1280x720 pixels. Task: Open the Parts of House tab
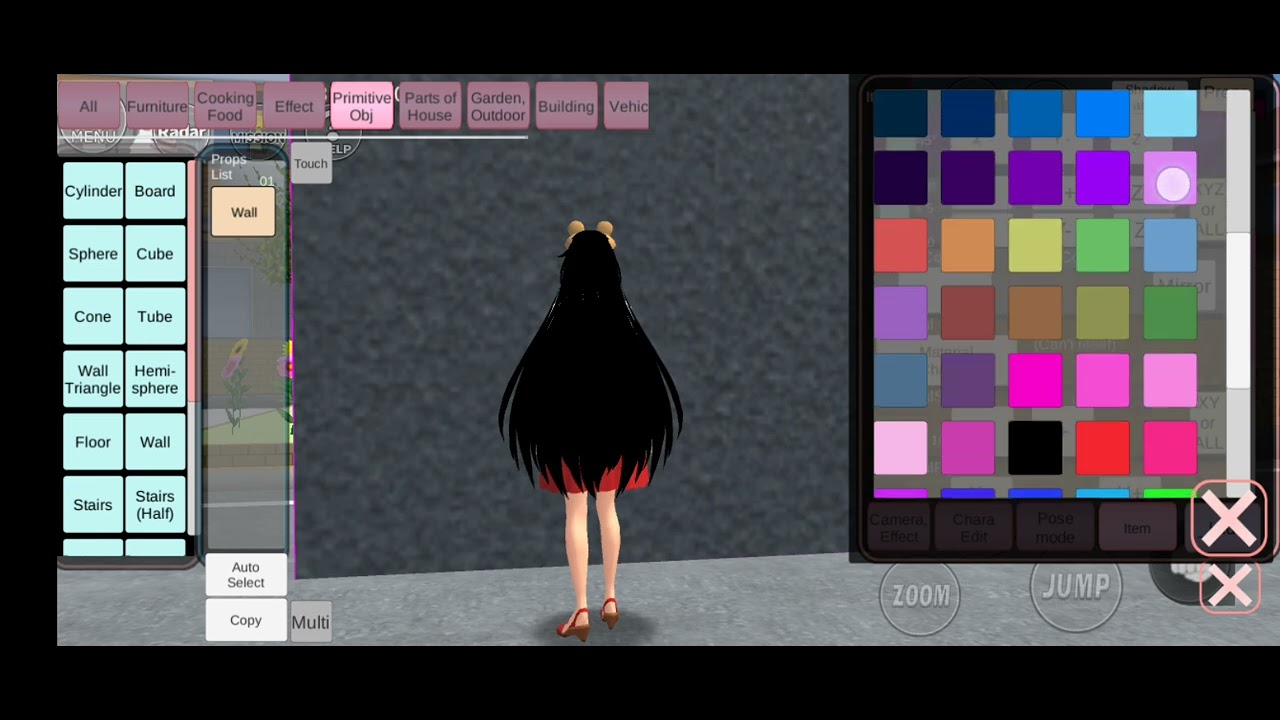click(x=430, y=106)
